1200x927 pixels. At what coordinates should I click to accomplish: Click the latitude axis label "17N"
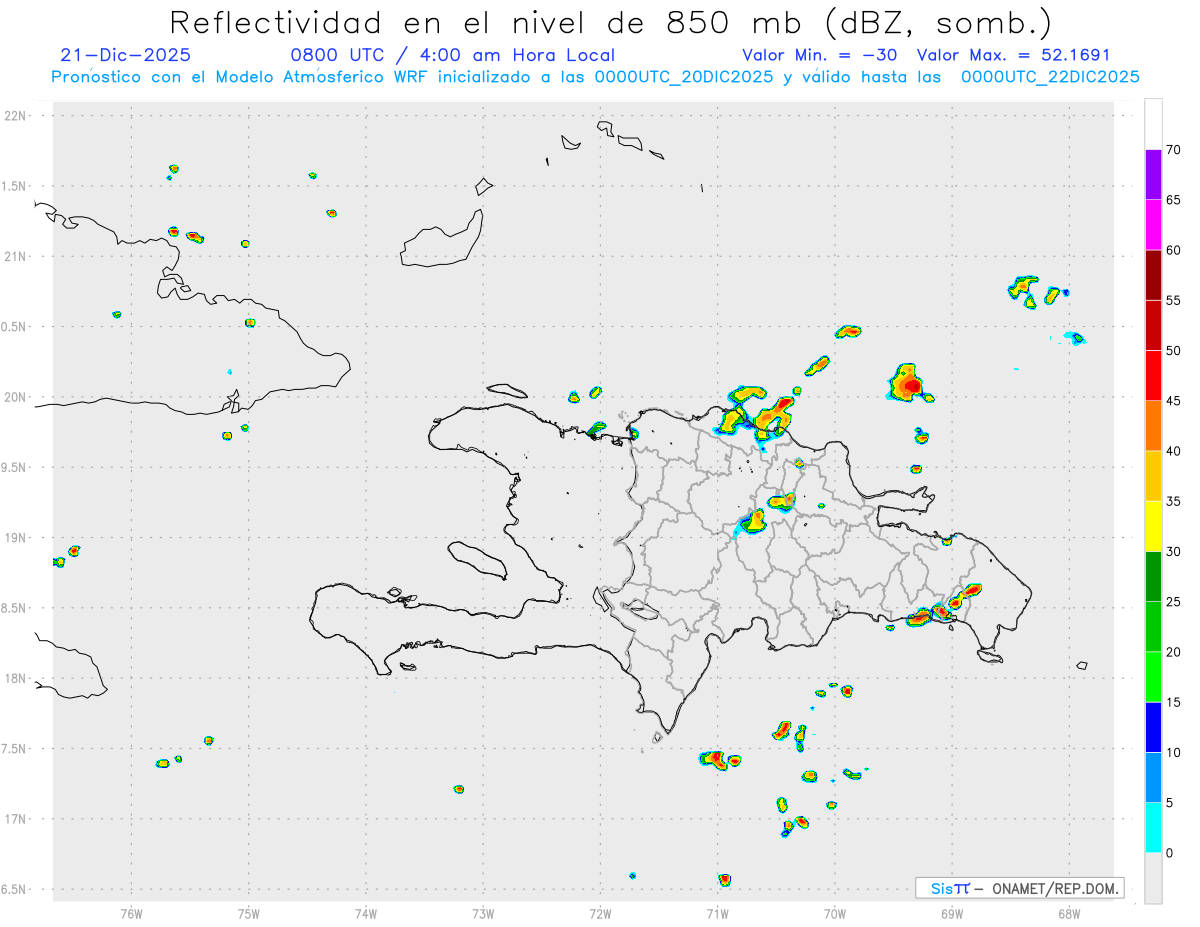point(16,819)
